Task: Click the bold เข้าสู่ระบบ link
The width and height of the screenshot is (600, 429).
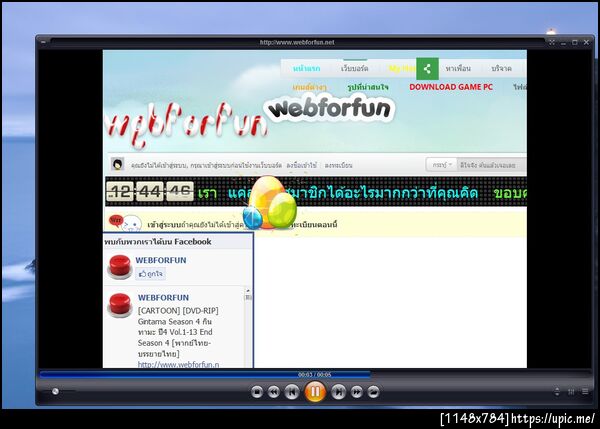Action: pyautogui.click(x=164, y=225)
